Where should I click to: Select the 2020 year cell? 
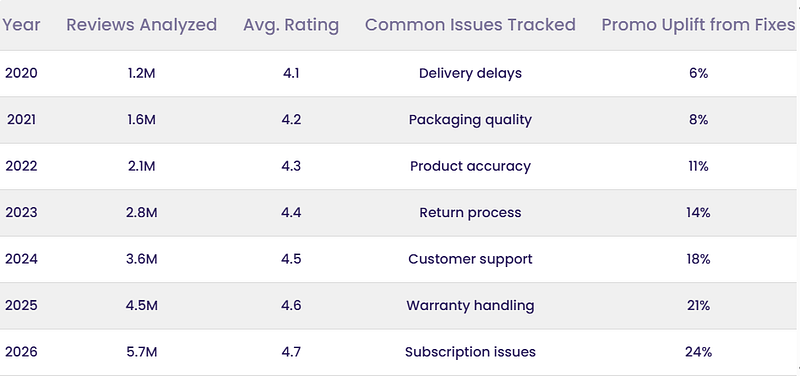(x=21, y=73)
